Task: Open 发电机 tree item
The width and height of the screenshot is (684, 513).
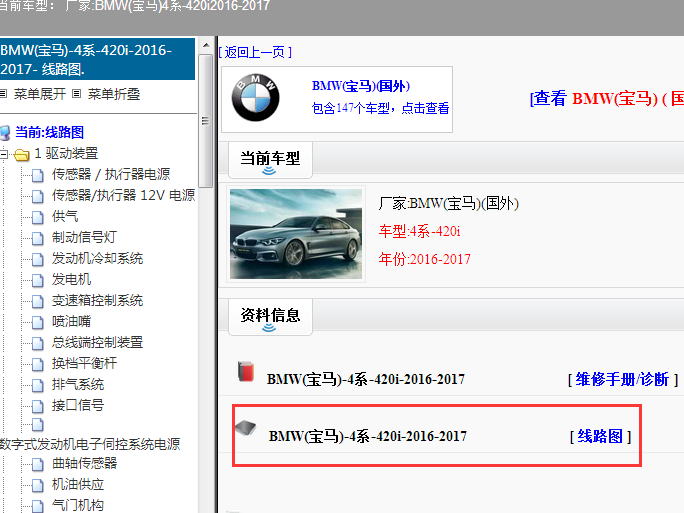Action: [x=72, y=279]
